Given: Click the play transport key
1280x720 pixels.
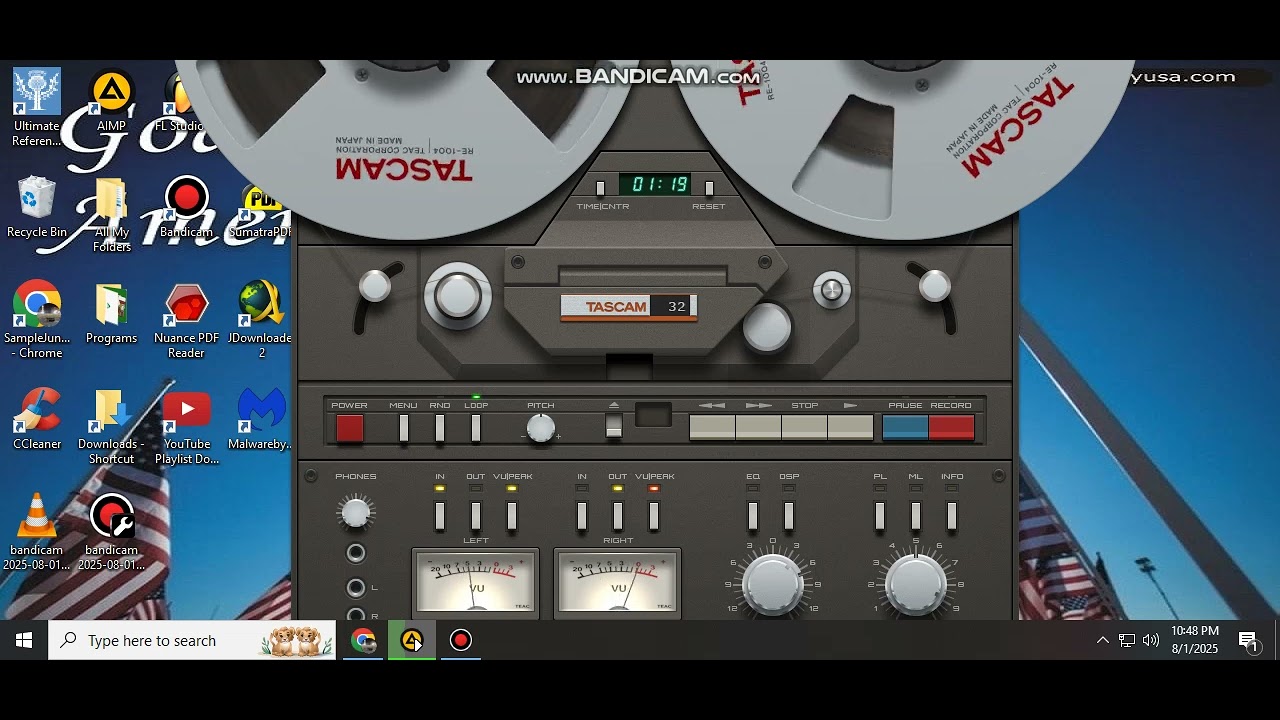Looking at the screenshot, I should click(851, 427).
